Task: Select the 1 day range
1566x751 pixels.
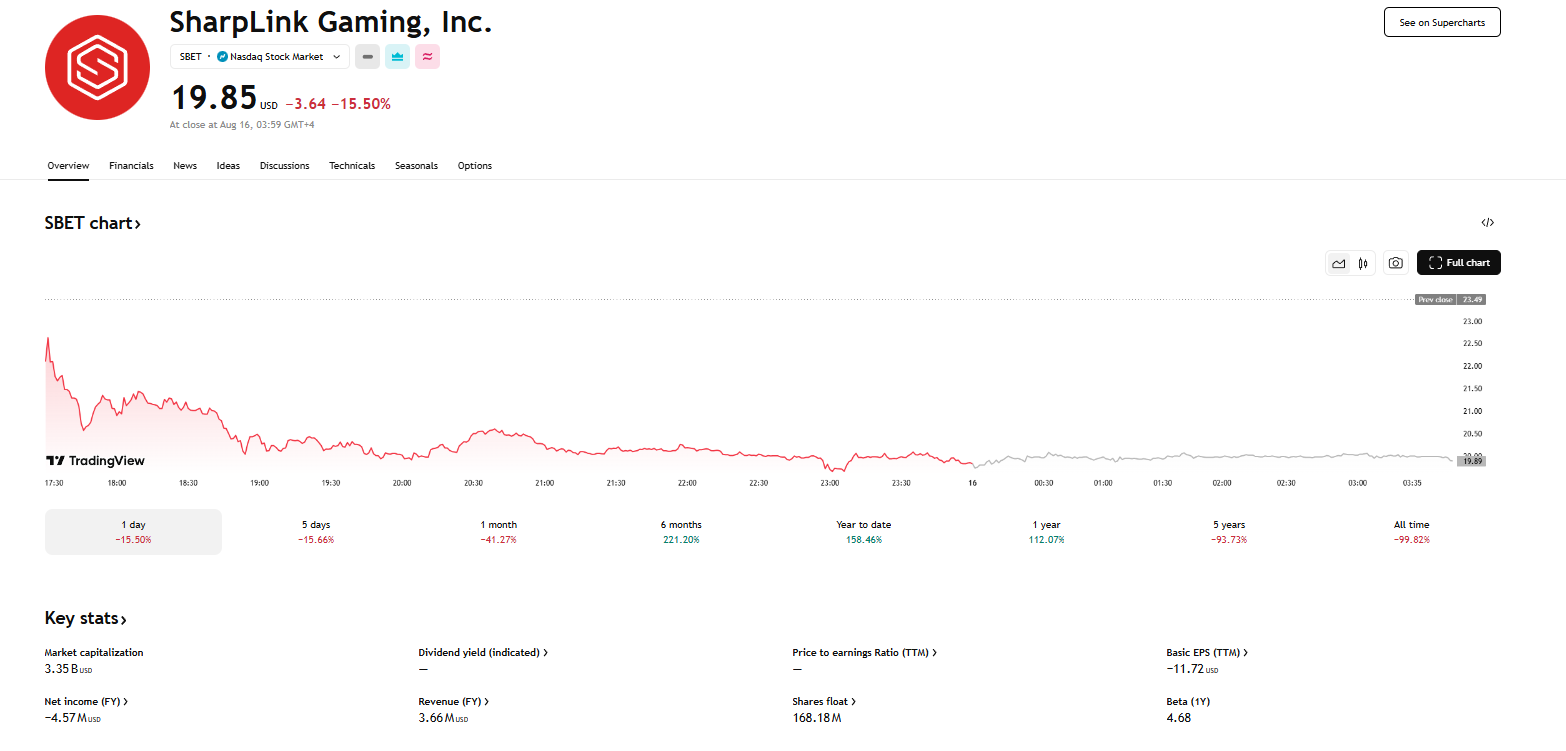Action: [x=133, y=532]
